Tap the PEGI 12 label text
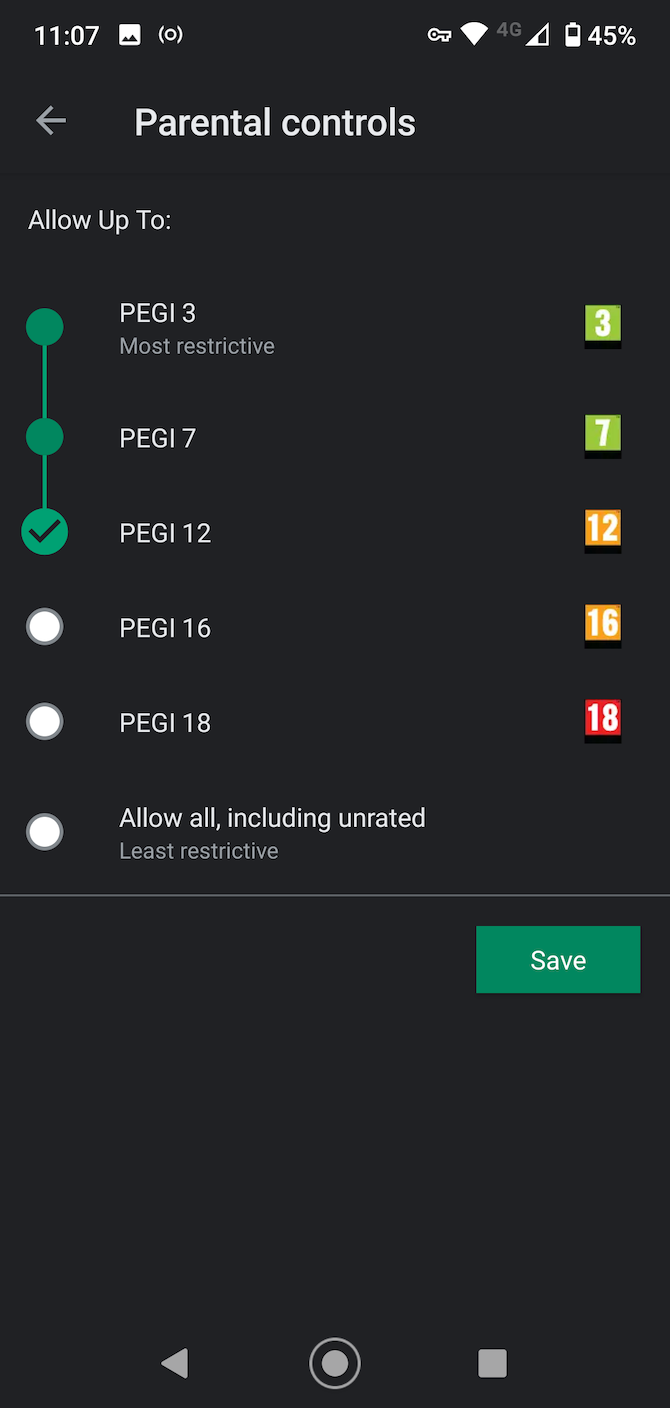 pos(165,531)
